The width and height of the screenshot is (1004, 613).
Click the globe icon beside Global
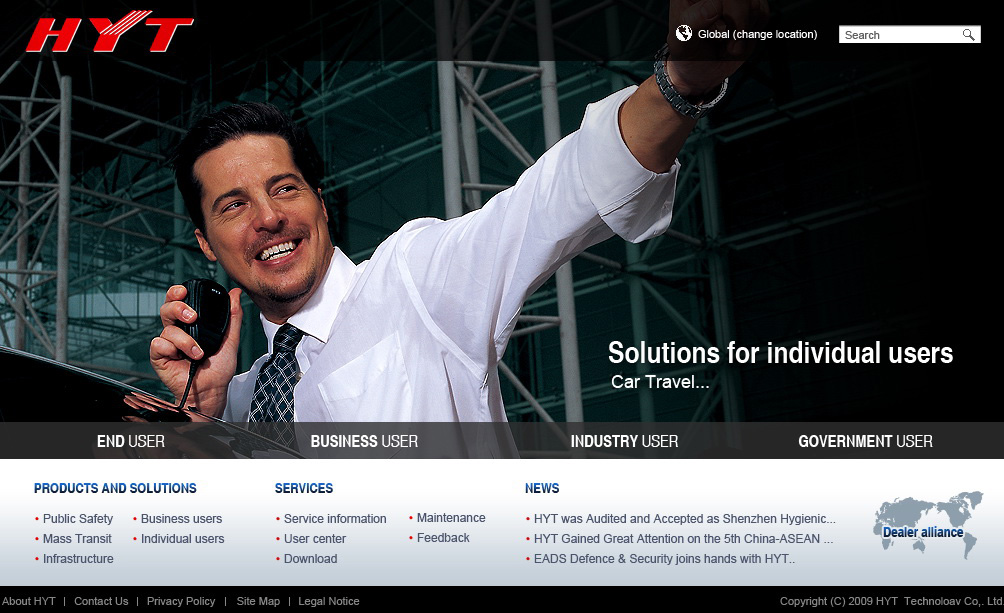pyautogui.click(x=684, y=33)
